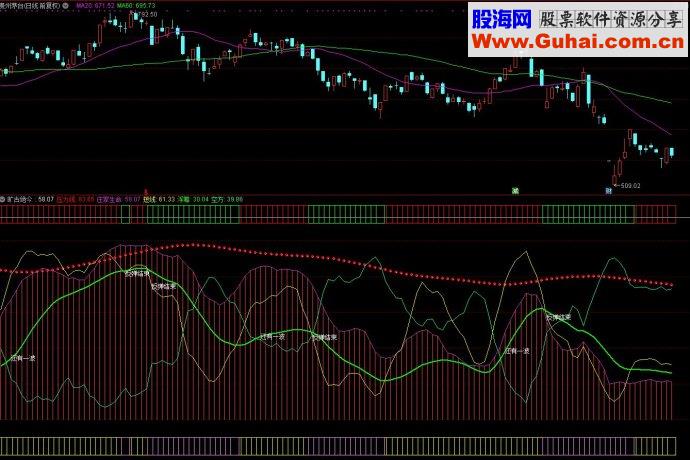
Task: Click the 509.02 low price annotation
Action: tap(630, 186)
